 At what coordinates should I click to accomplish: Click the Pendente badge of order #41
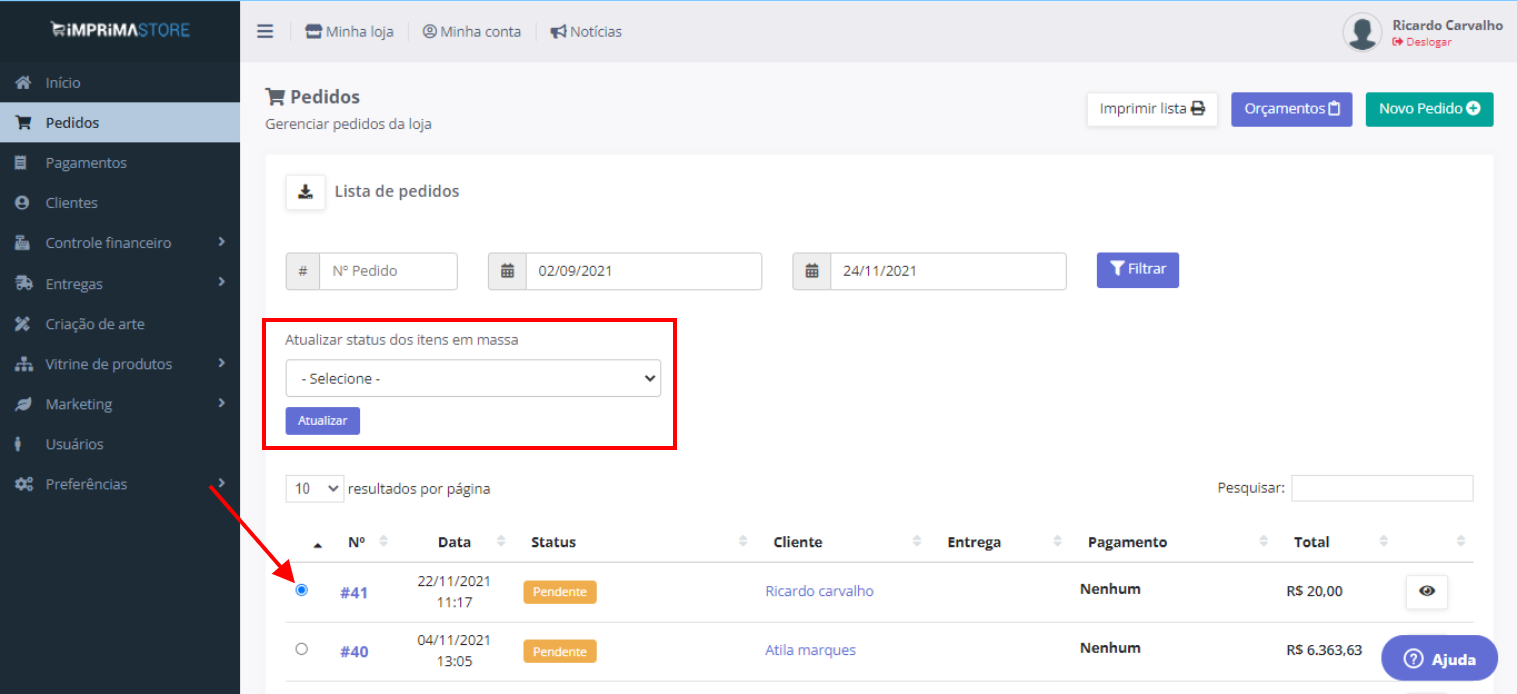(x=560, y=592)
